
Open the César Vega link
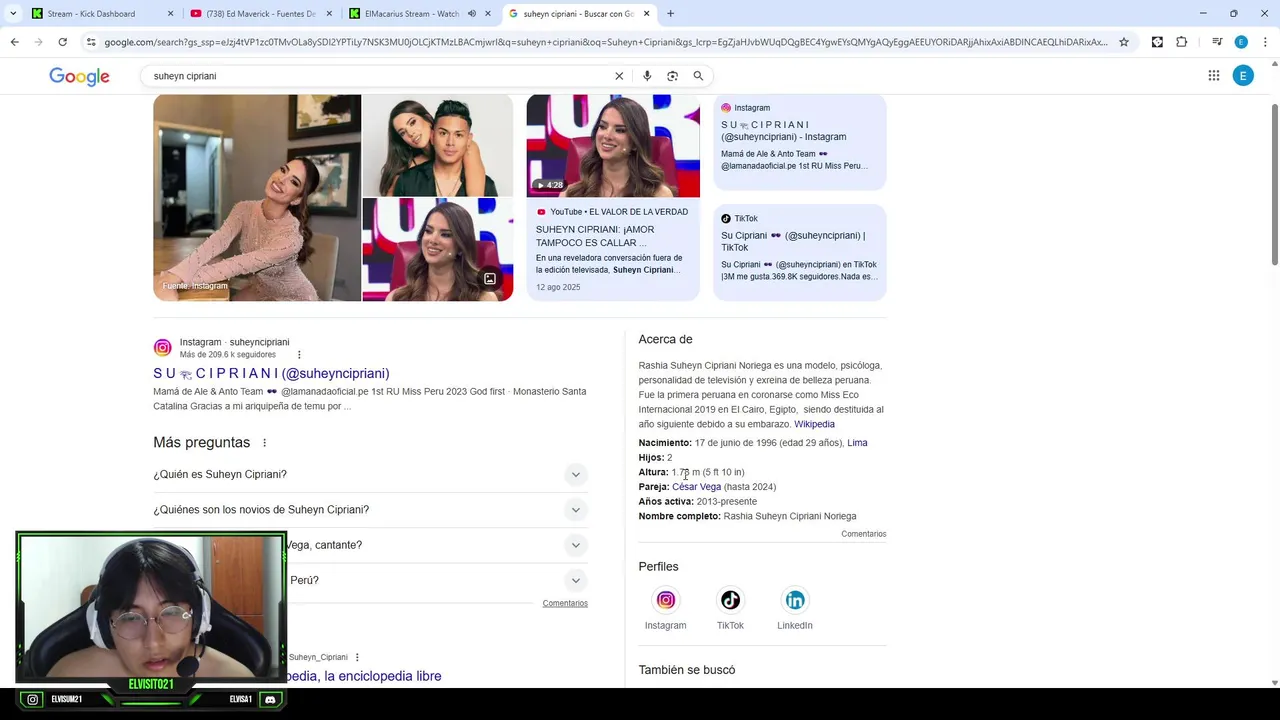[696, 487]
